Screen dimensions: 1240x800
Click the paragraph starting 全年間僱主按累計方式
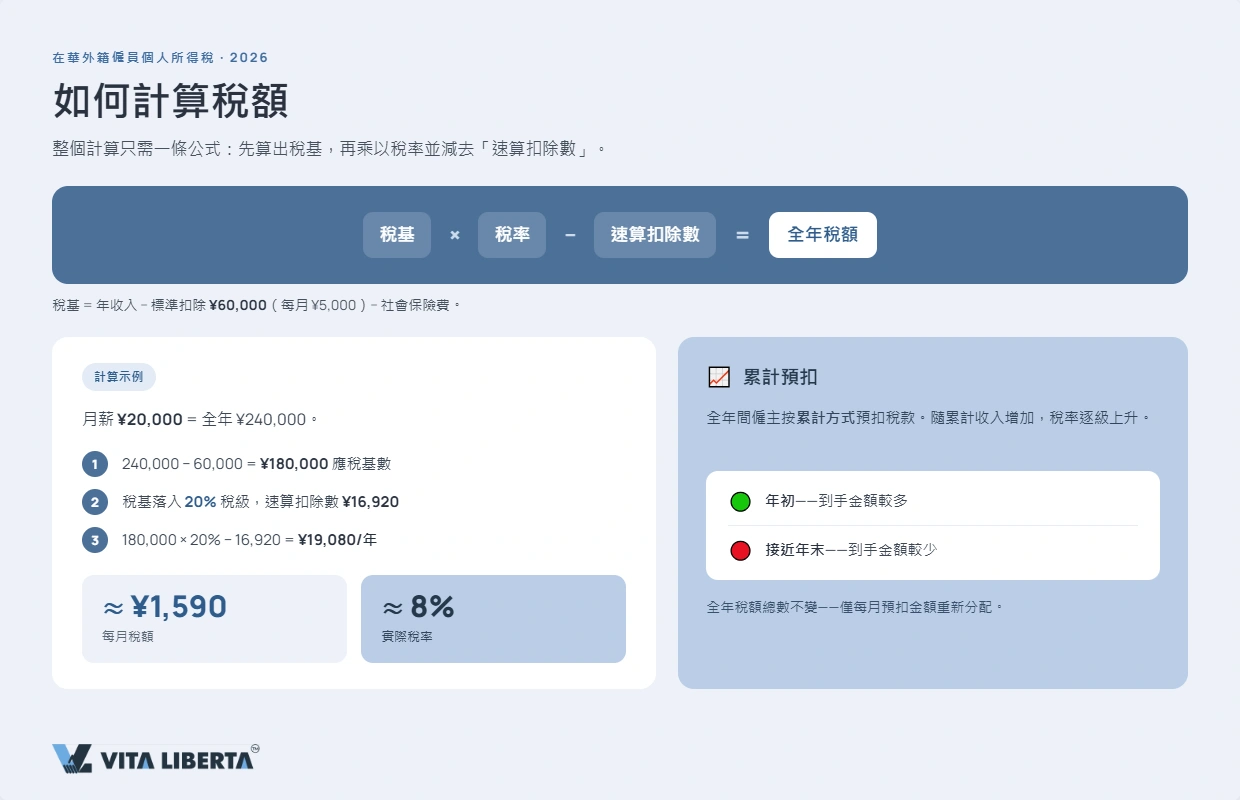pos(929,417)
